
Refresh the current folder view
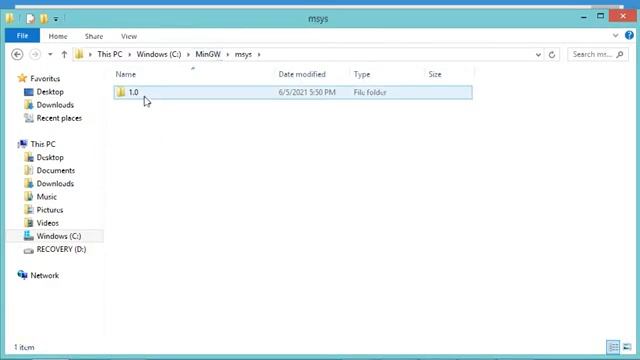552,55
